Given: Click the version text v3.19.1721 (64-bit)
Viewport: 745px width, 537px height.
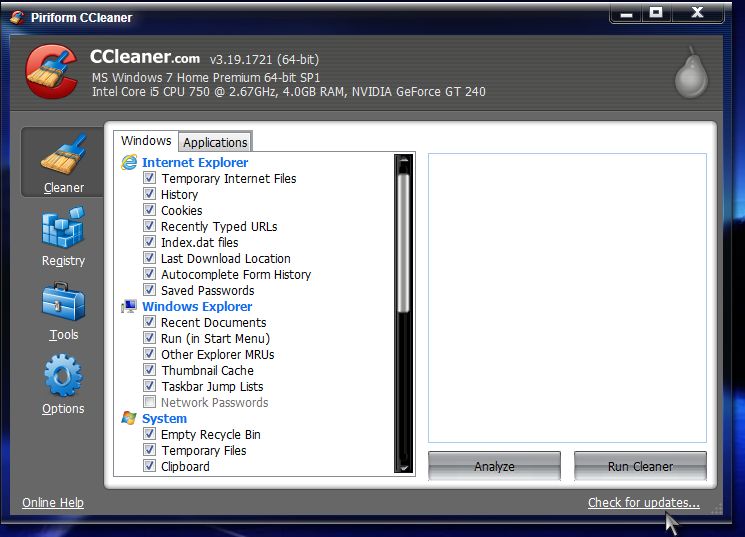Looking at the screenshot, I should click(x=264, y=59).
